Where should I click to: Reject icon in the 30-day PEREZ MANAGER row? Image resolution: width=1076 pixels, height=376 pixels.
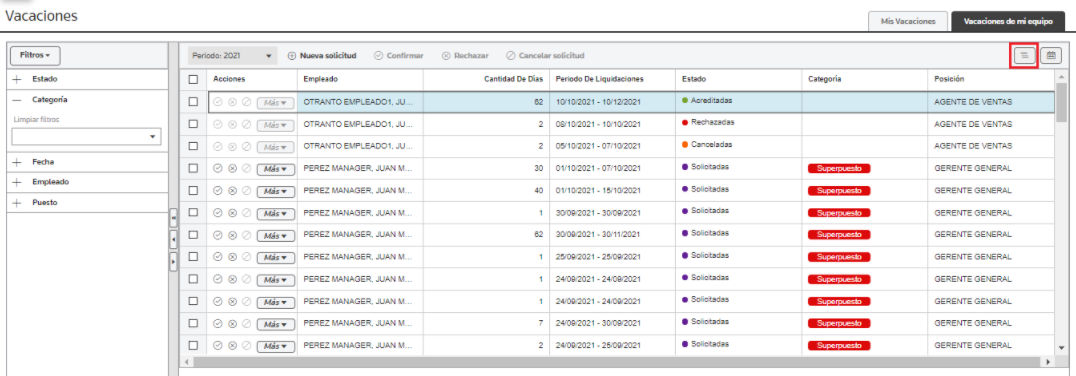[x=232, y=169]
